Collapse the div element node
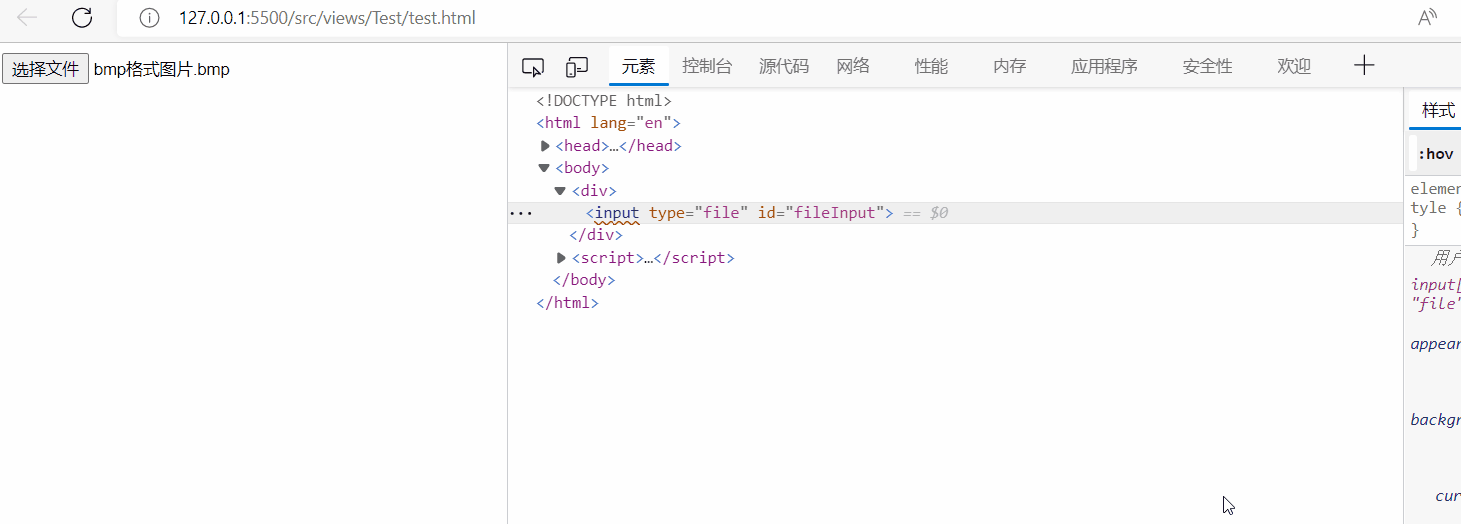The image size is (1461, 524). (x=560, y=190)
